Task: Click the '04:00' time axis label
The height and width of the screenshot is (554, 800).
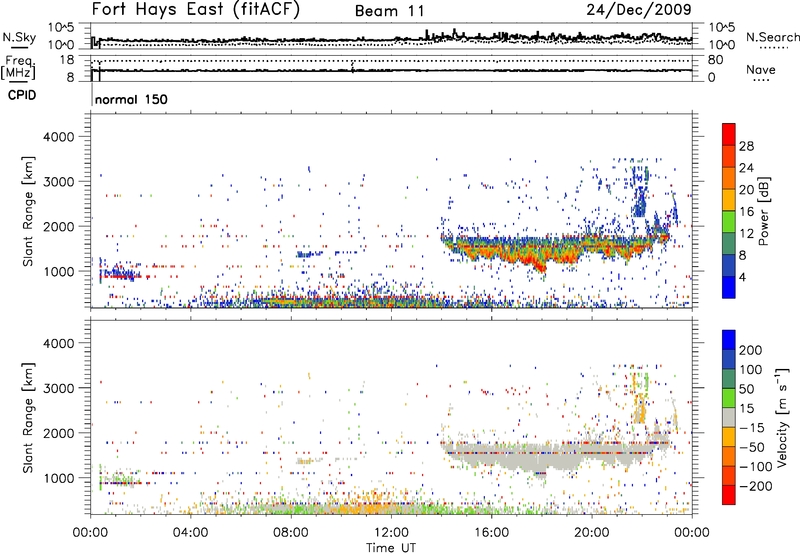Action: 190,533
